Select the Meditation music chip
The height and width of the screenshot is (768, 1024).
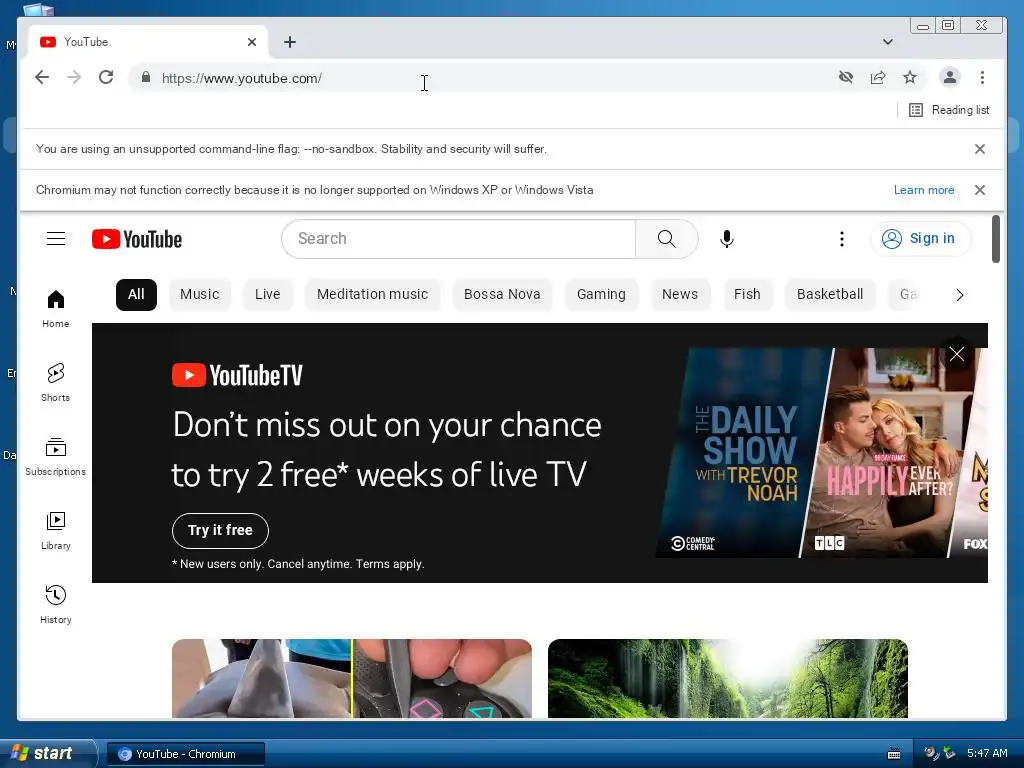(372, 295)
